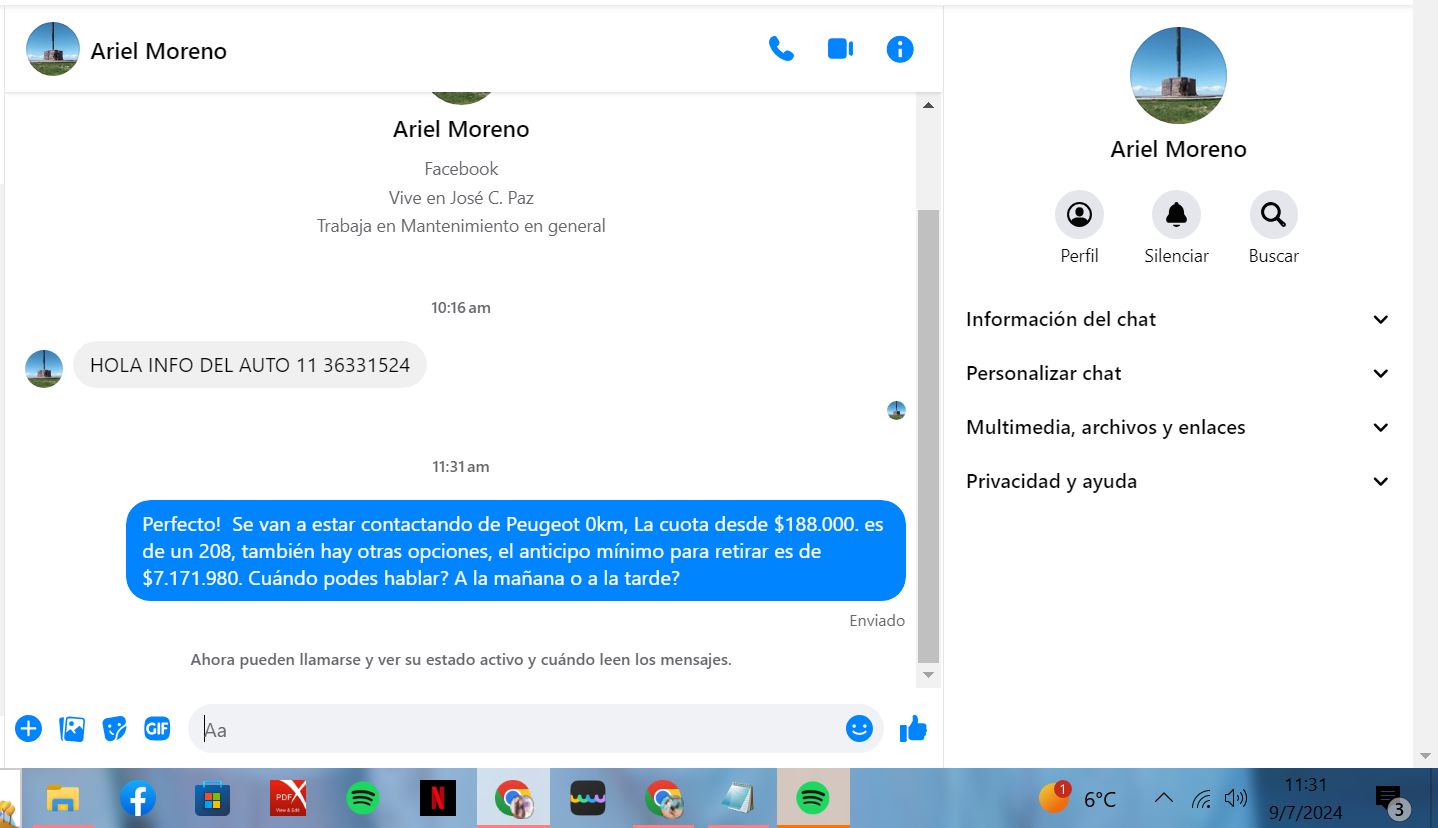Screen dimensions: 1438x828
Task: Open the volume control in system tray
Action: click(x=1236, y=798)
